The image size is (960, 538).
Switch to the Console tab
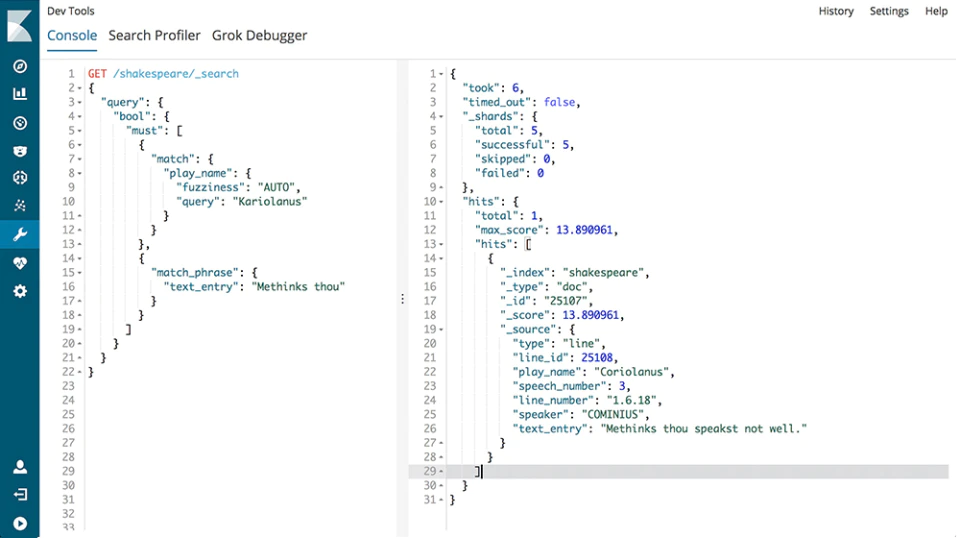72,35
